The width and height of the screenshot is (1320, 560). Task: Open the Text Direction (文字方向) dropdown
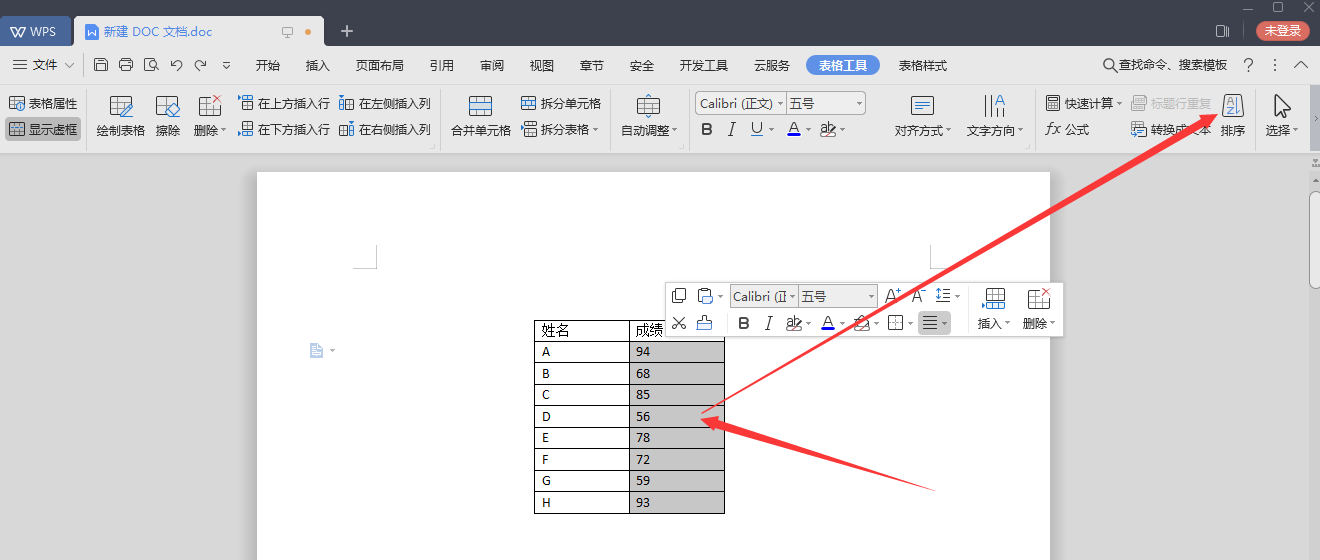click(x=994, y=116)
